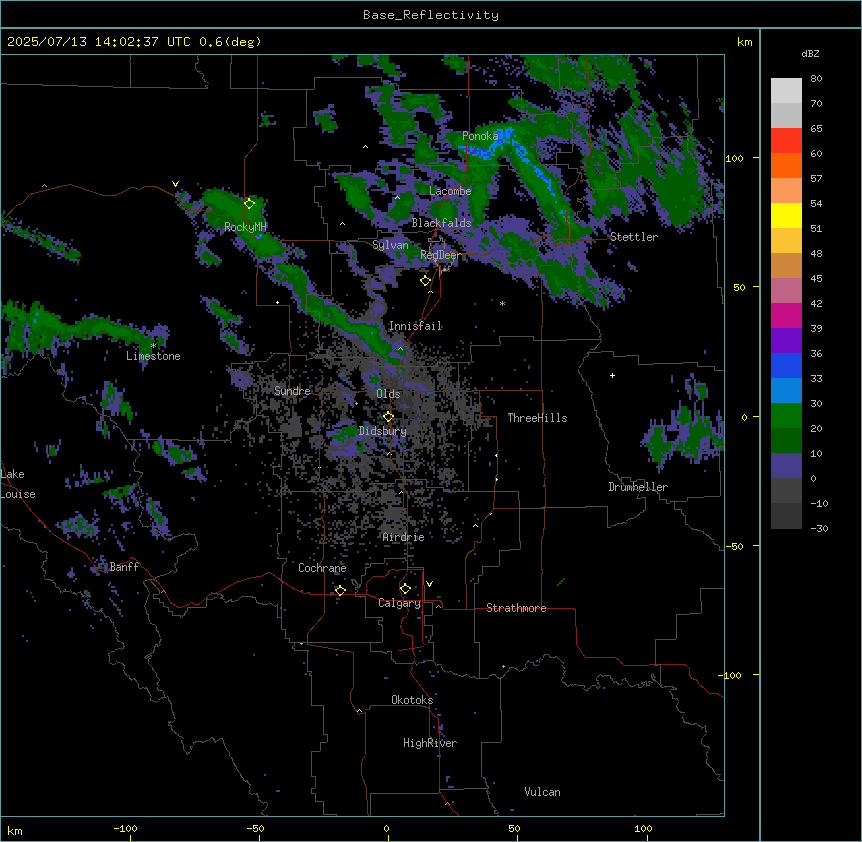The width and height of the screenshot is (862, 842).
Task: Click the Okotoks city label
Action: pyautogui.click(x=412, y=700)
